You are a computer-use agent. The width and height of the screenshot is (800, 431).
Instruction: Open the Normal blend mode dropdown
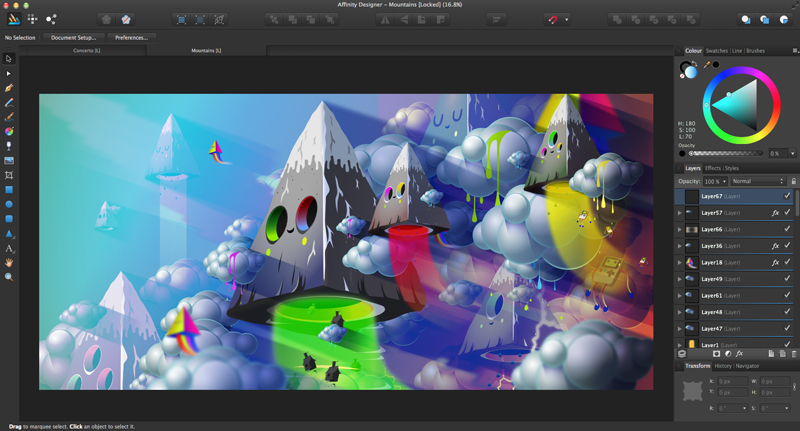click(758, 181)
